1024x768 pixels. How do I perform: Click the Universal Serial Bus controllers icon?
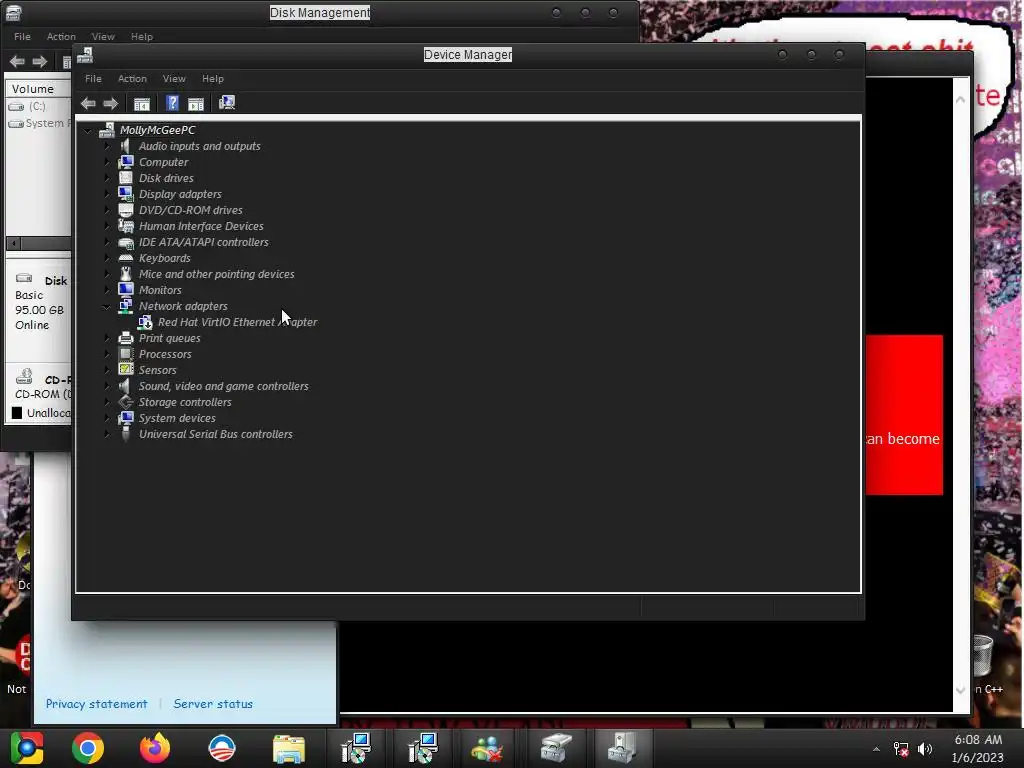125,434
